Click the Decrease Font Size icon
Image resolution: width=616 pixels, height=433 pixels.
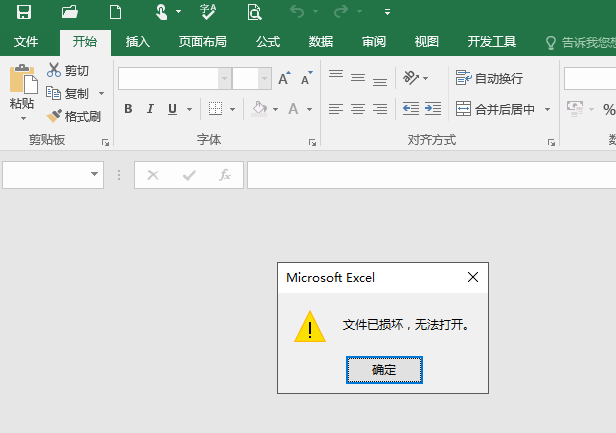[307, 79]
